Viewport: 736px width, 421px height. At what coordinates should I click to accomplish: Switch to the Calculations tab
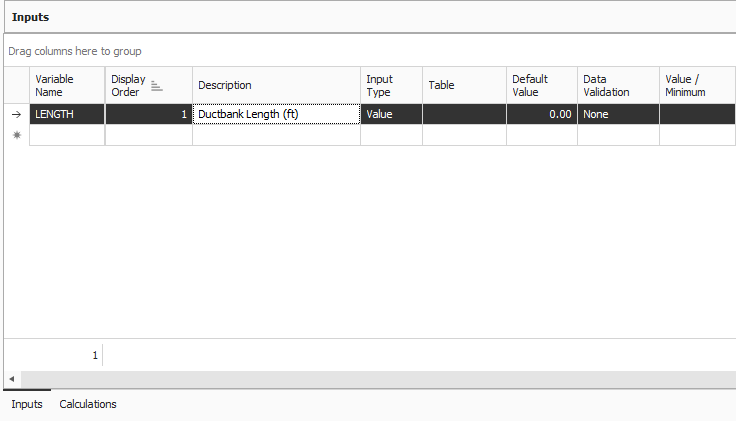tap(88, 404)
